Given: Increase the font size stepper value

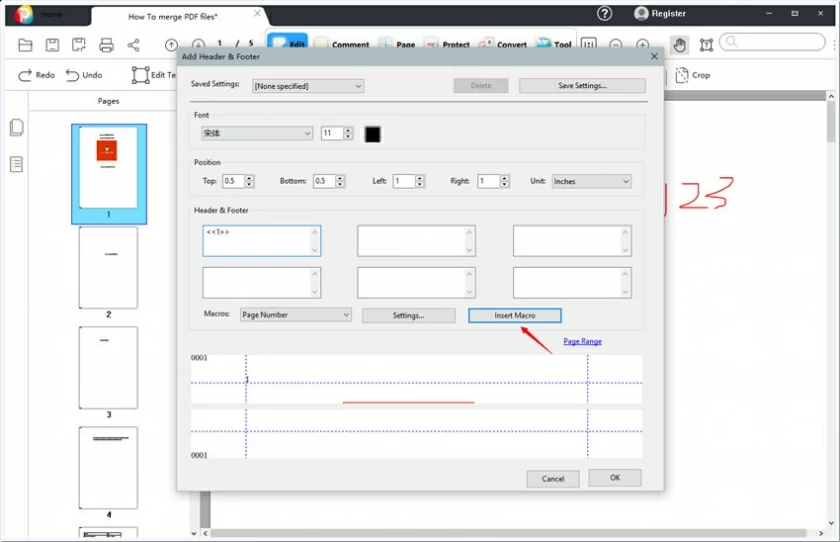Looking at the screenshot, I should (348, 130).
